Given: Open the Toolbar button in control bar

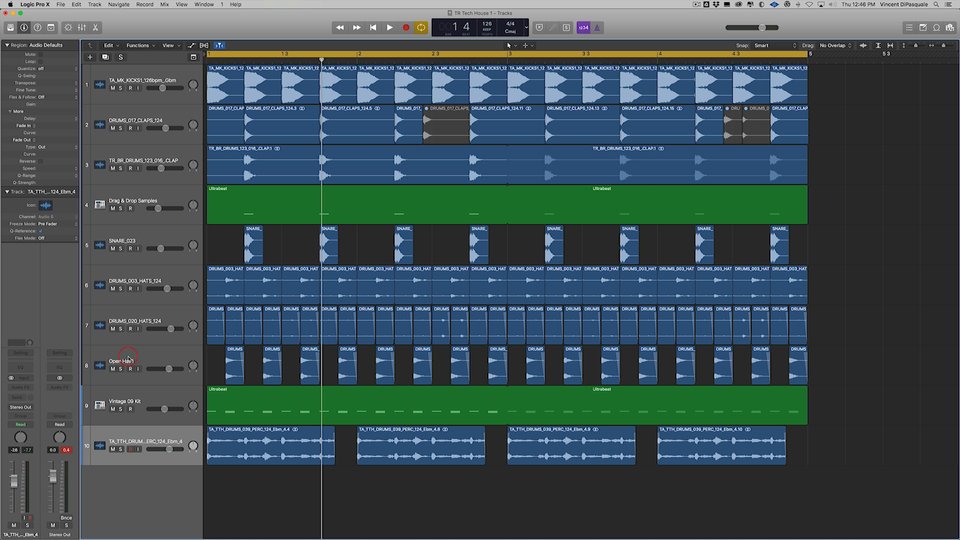Looking at the screenshot, I should point(51,28).
